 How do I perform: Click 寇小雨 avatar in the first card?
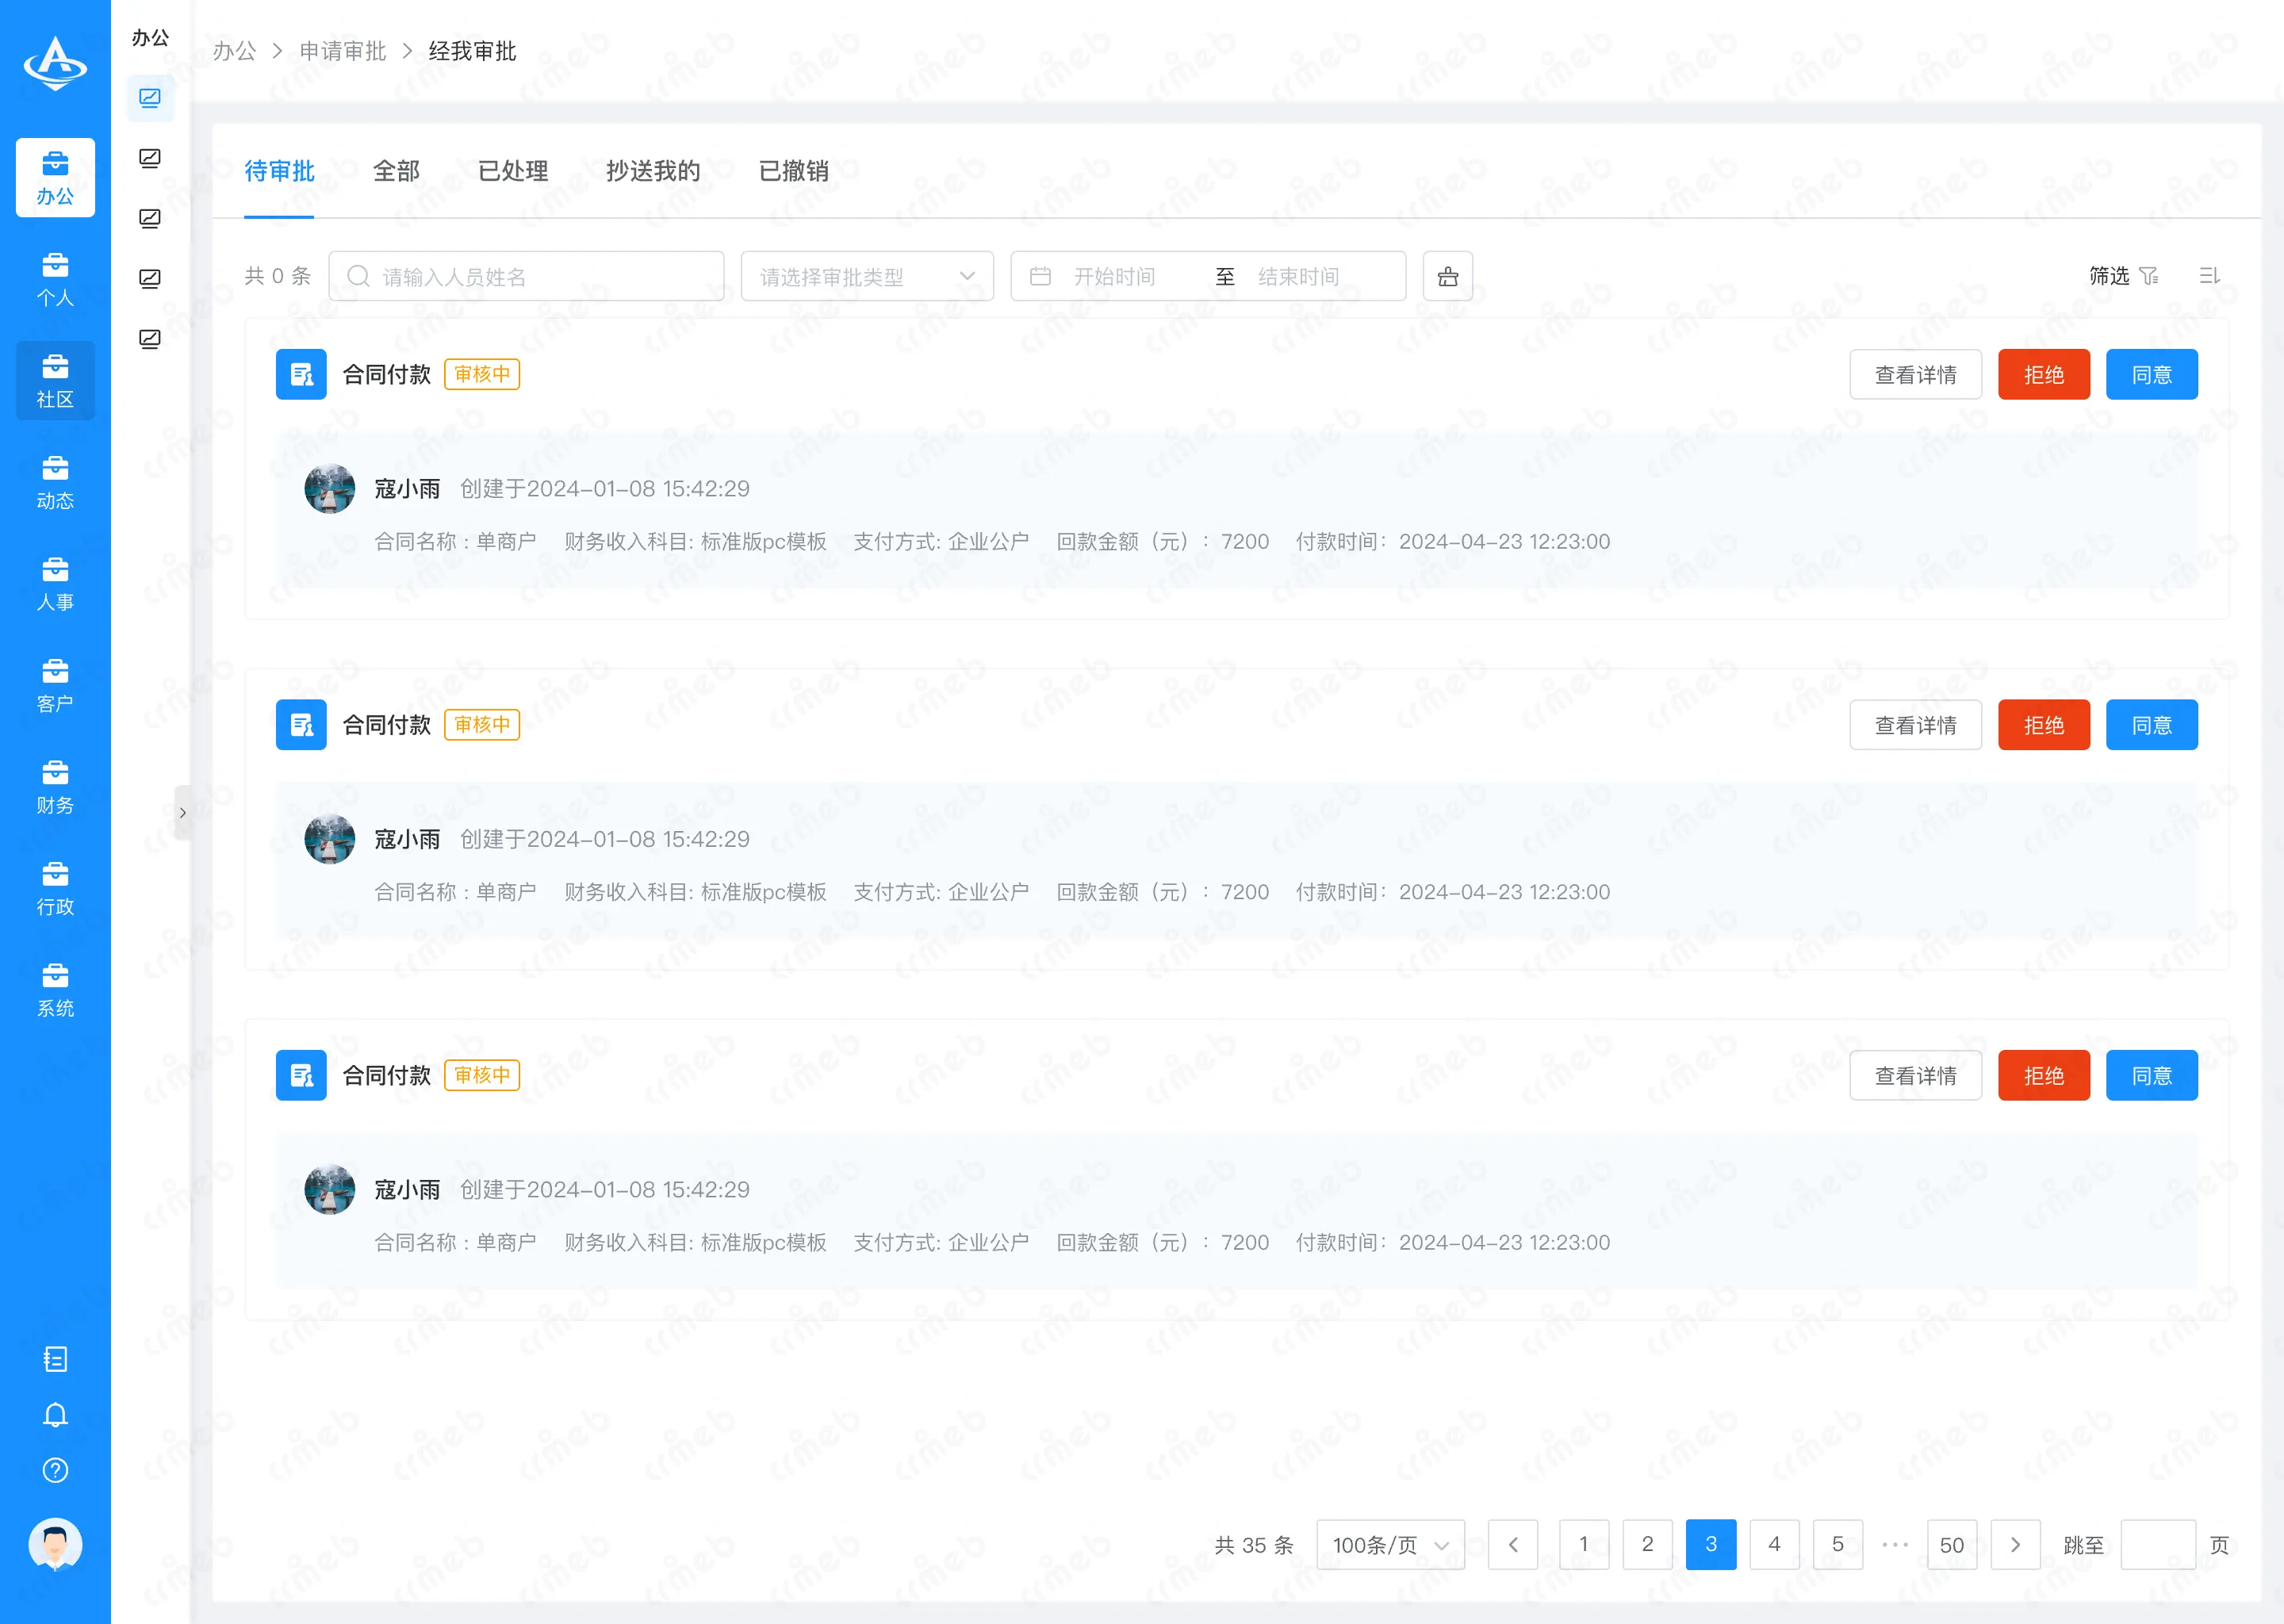coord(330,489)
